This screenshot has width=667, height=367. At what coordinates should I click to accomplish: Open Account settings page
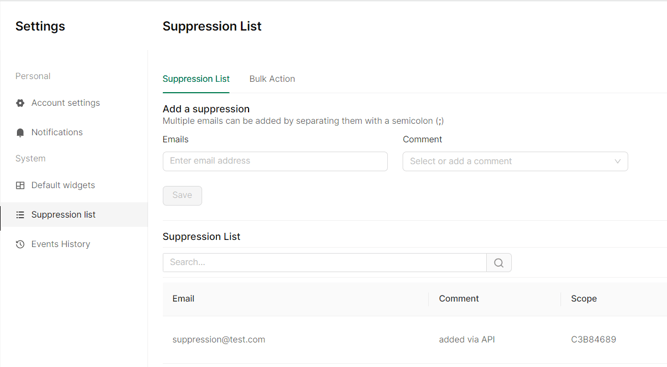coord(66,103)
